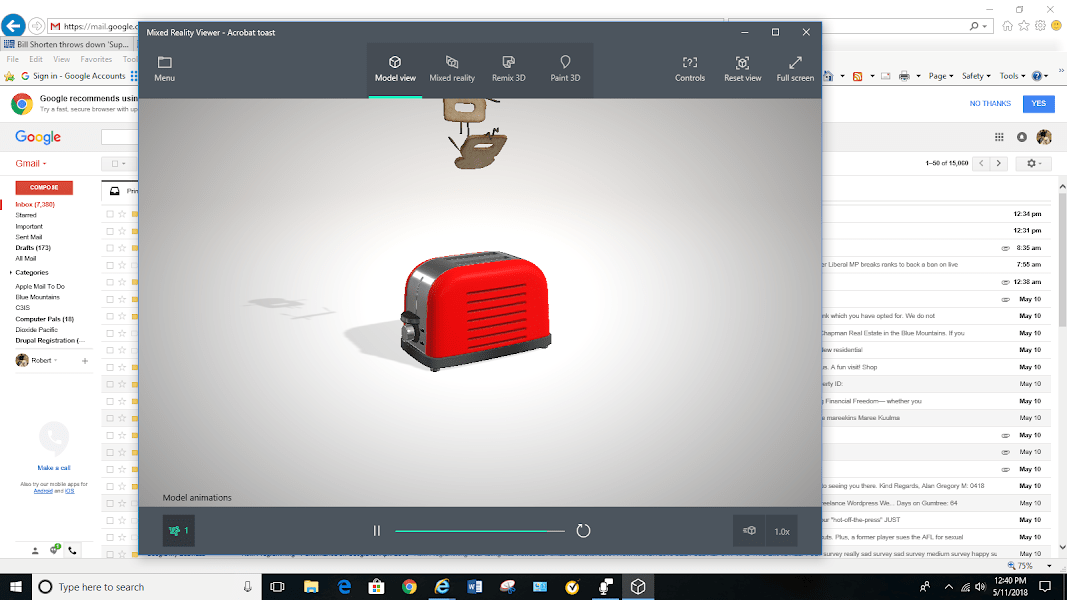
Task: Open the Google account avatar
Action: point(1044,137)
